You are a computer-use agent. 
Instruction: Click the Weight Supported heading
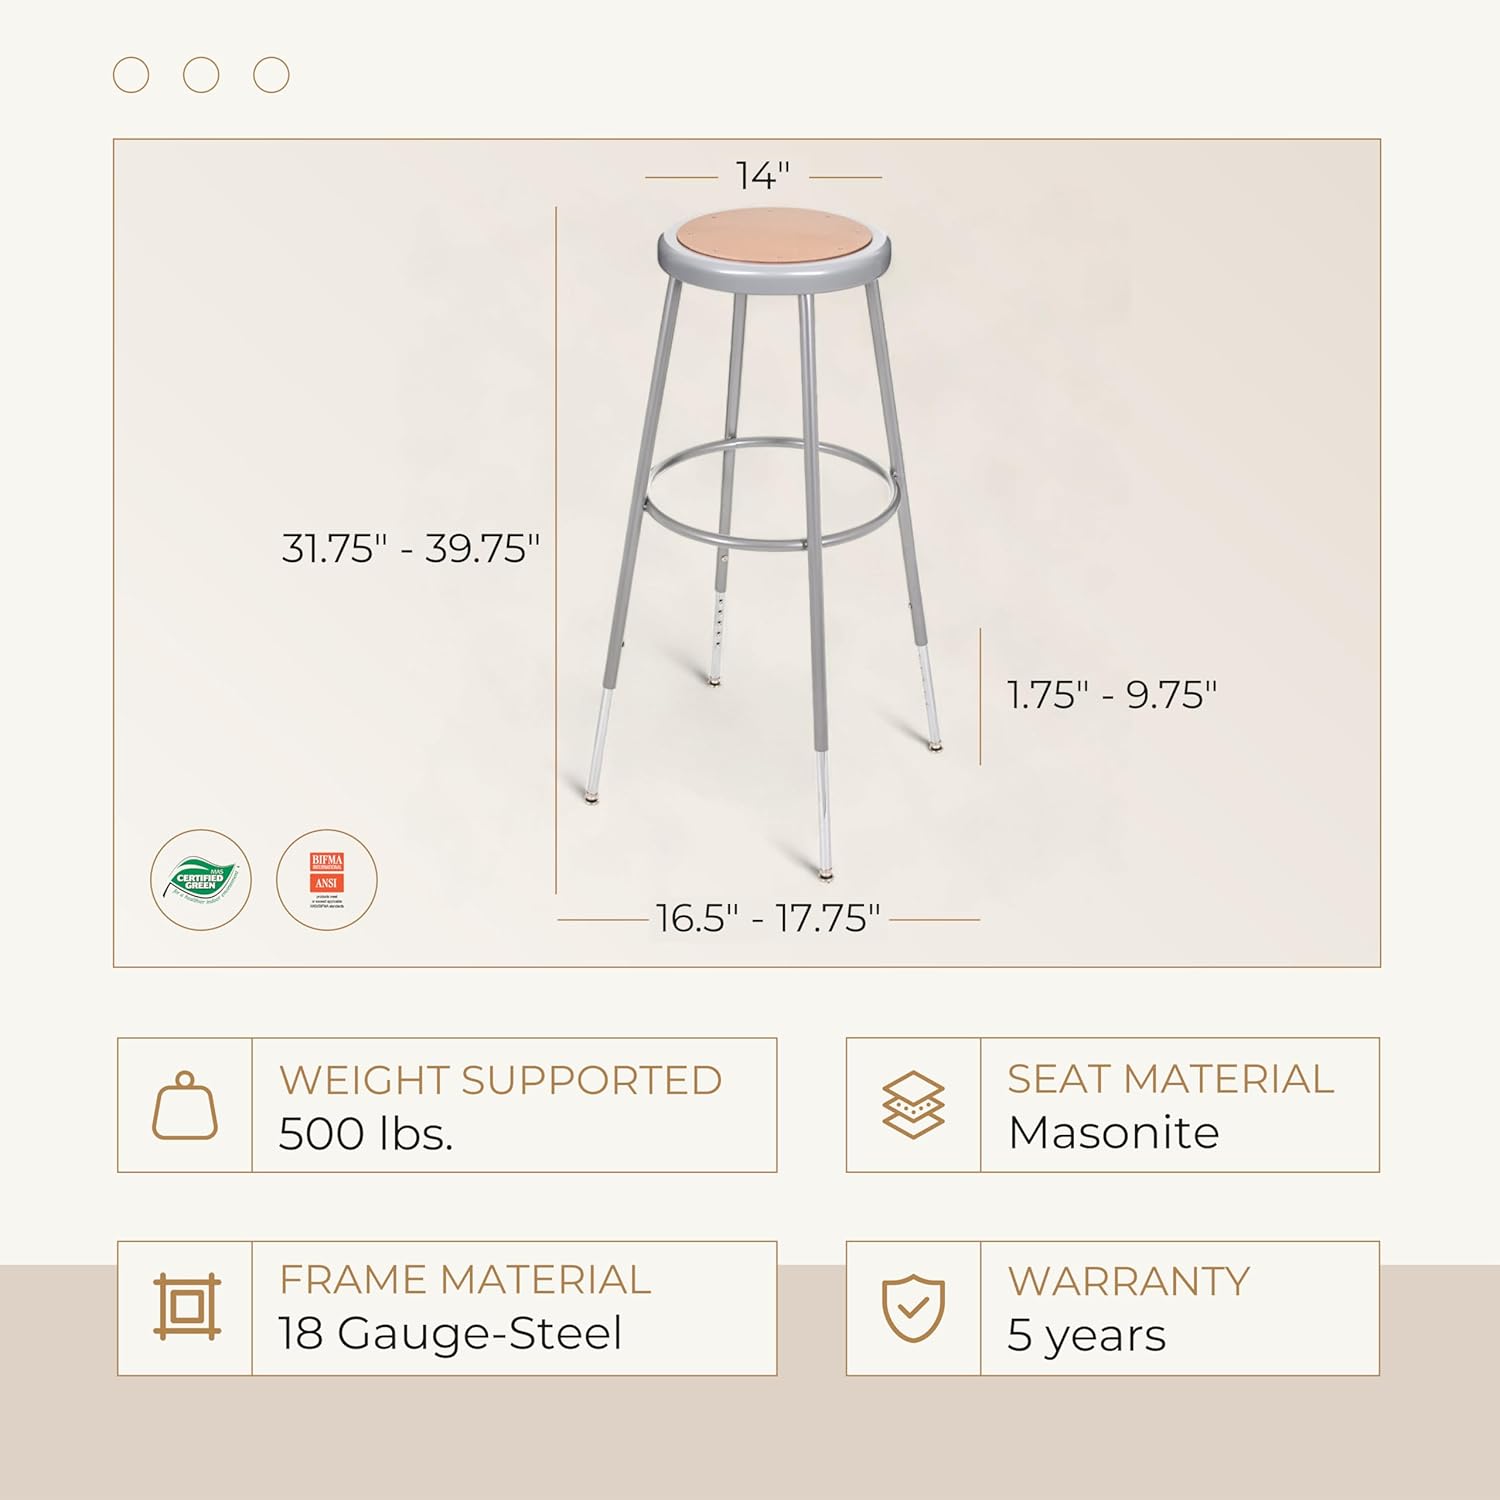pos(500,1080)
